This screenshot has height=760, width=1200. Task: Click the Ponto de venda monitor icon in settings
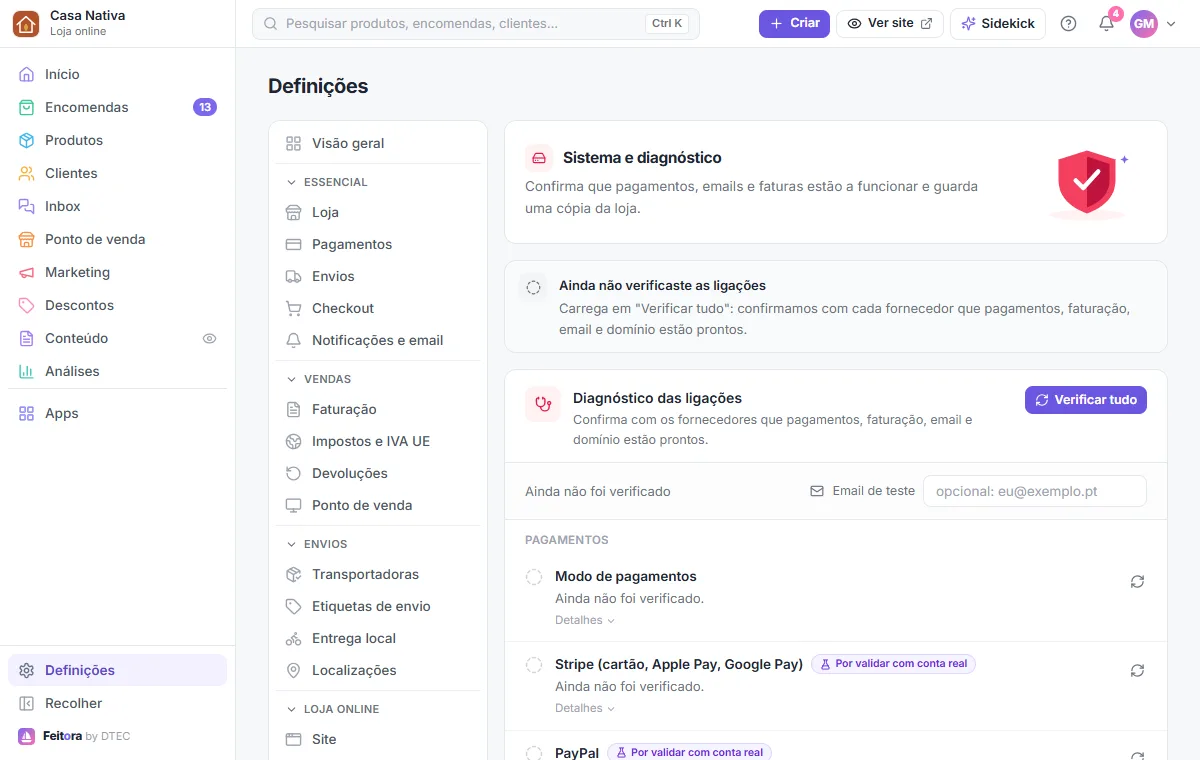click(x=293, y=505)
